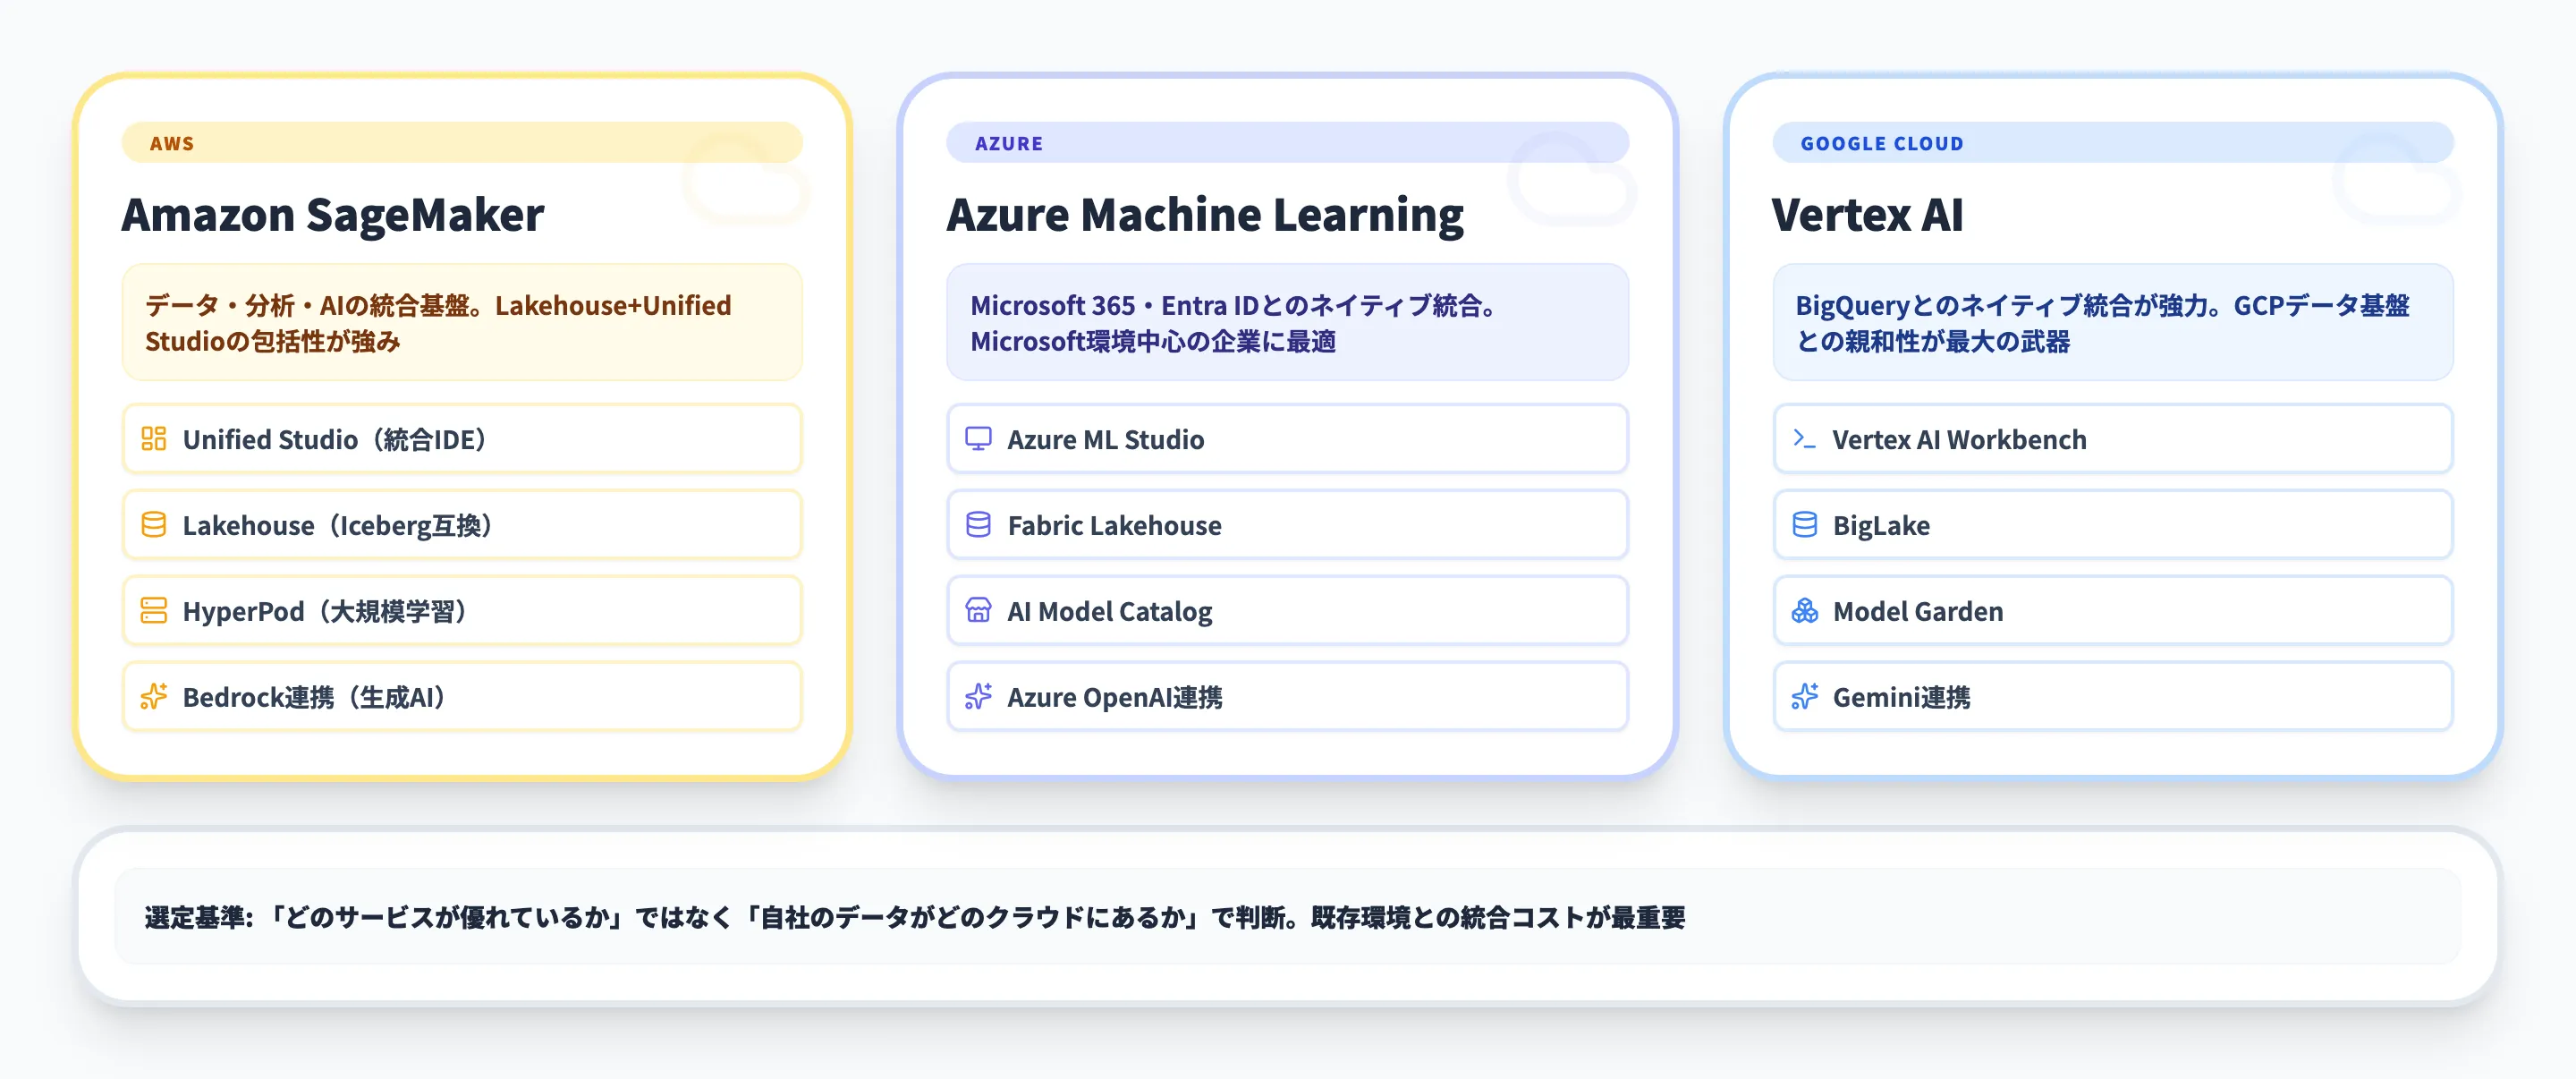Click the BigLake database icon
2576x1079 pixels.
coord(1804,525)
